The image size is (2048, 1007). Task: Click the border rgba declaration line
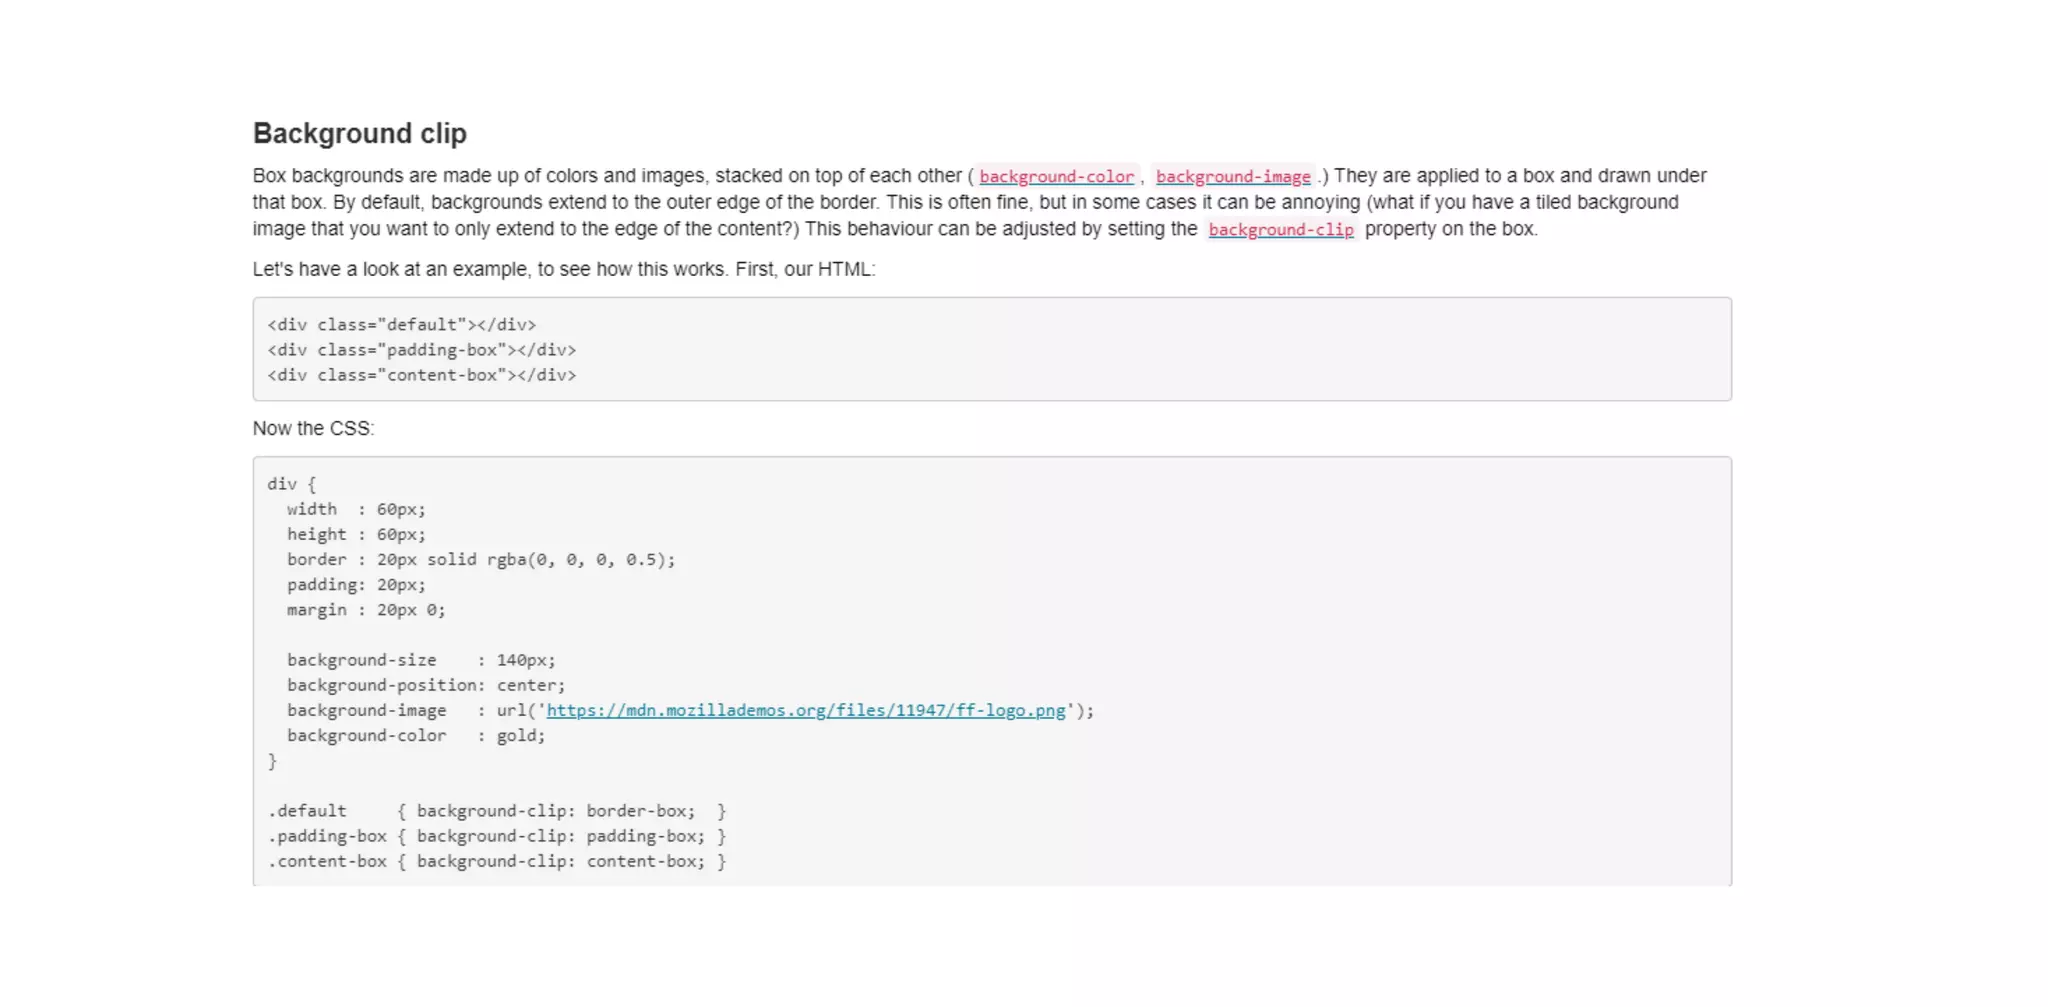(481, 560)
